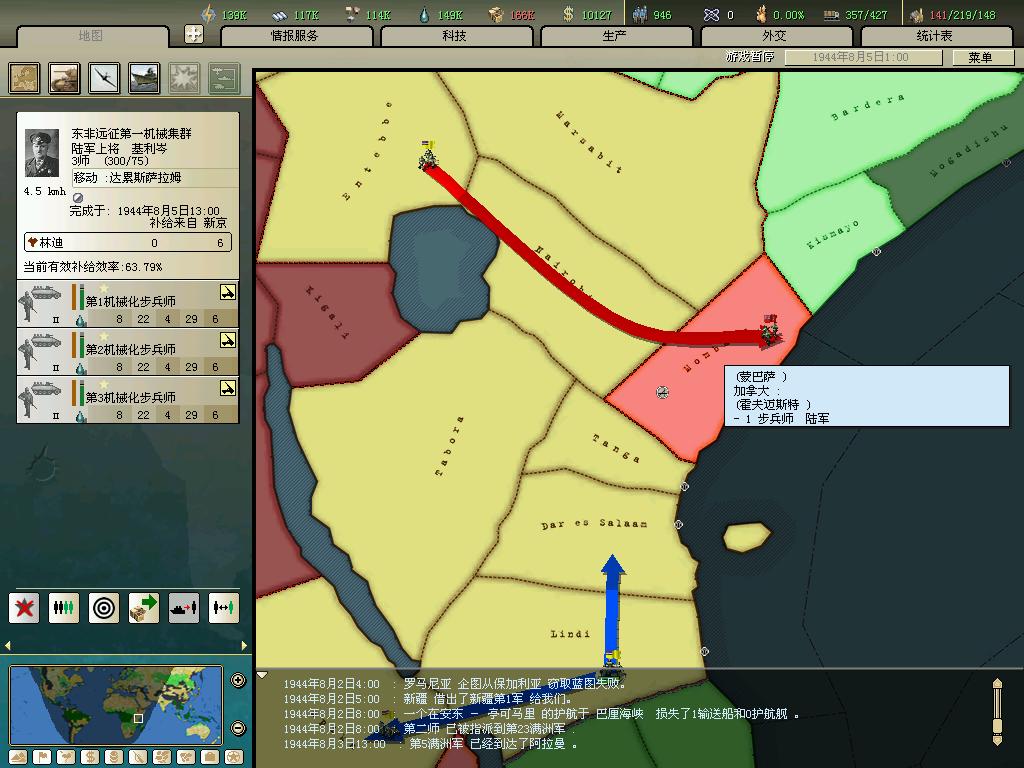Open the 科技 technology tab
Screen dimensions: 1024x768
454,36
